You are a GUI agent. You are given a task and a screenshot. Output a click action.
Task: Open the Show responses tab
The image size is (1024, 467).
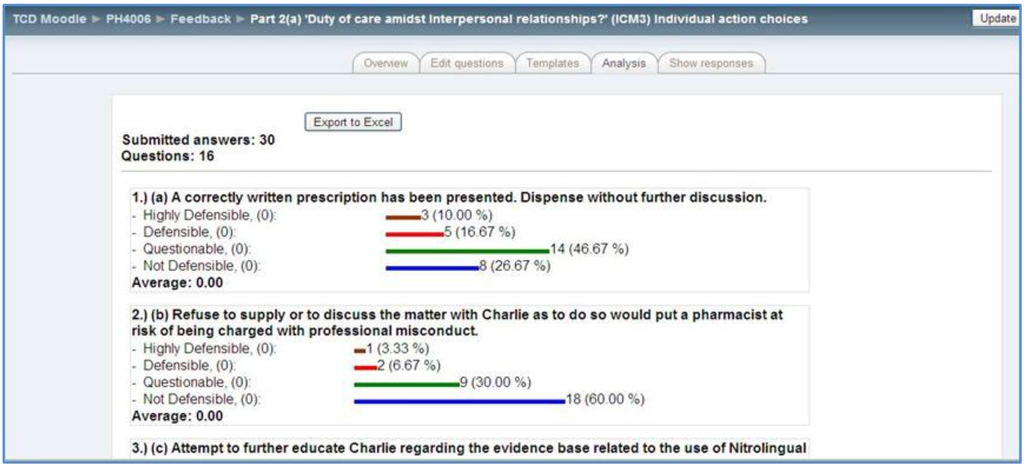point(710,63)
